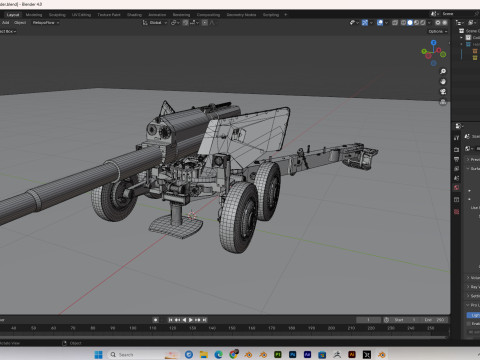Open File Explorer from the taskbar

pyautogui.click(x=204, y=355)
